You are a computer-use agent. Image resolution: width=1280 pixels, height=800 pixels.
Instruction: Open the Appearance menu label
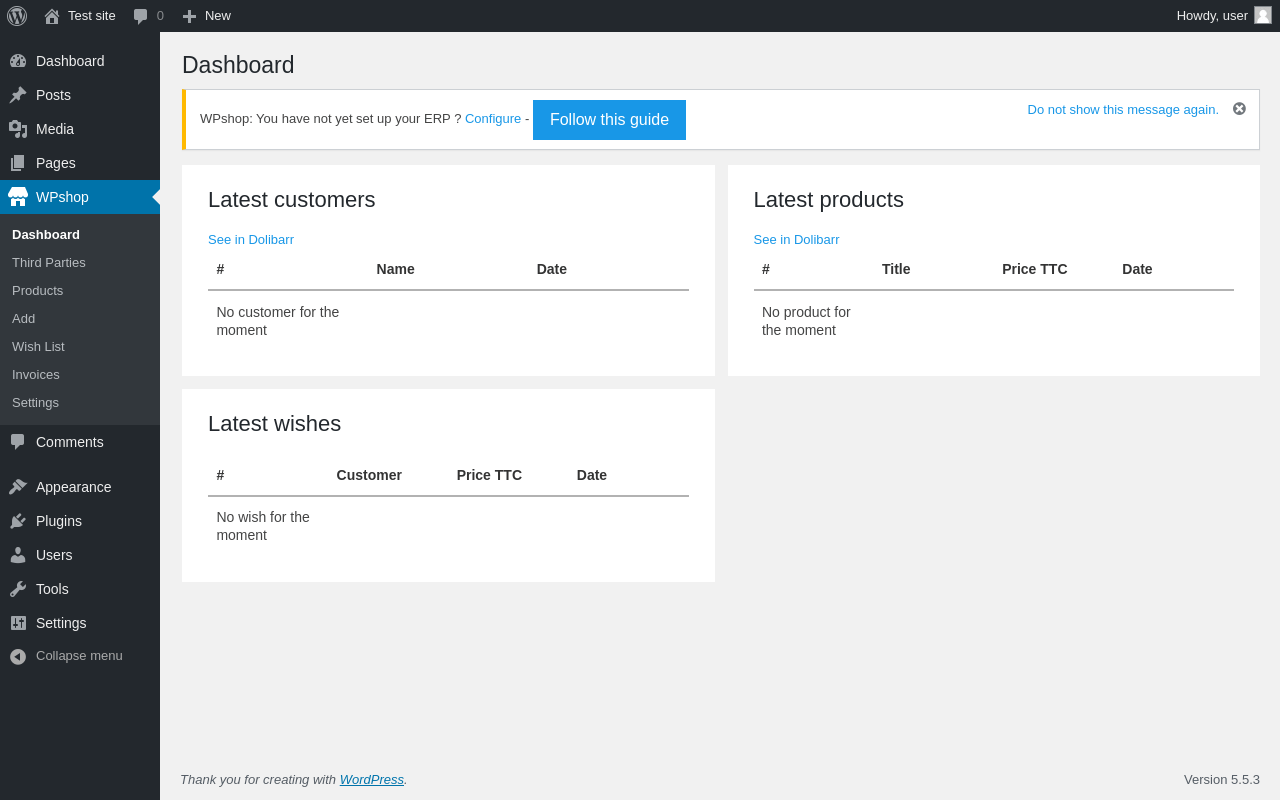74,487
